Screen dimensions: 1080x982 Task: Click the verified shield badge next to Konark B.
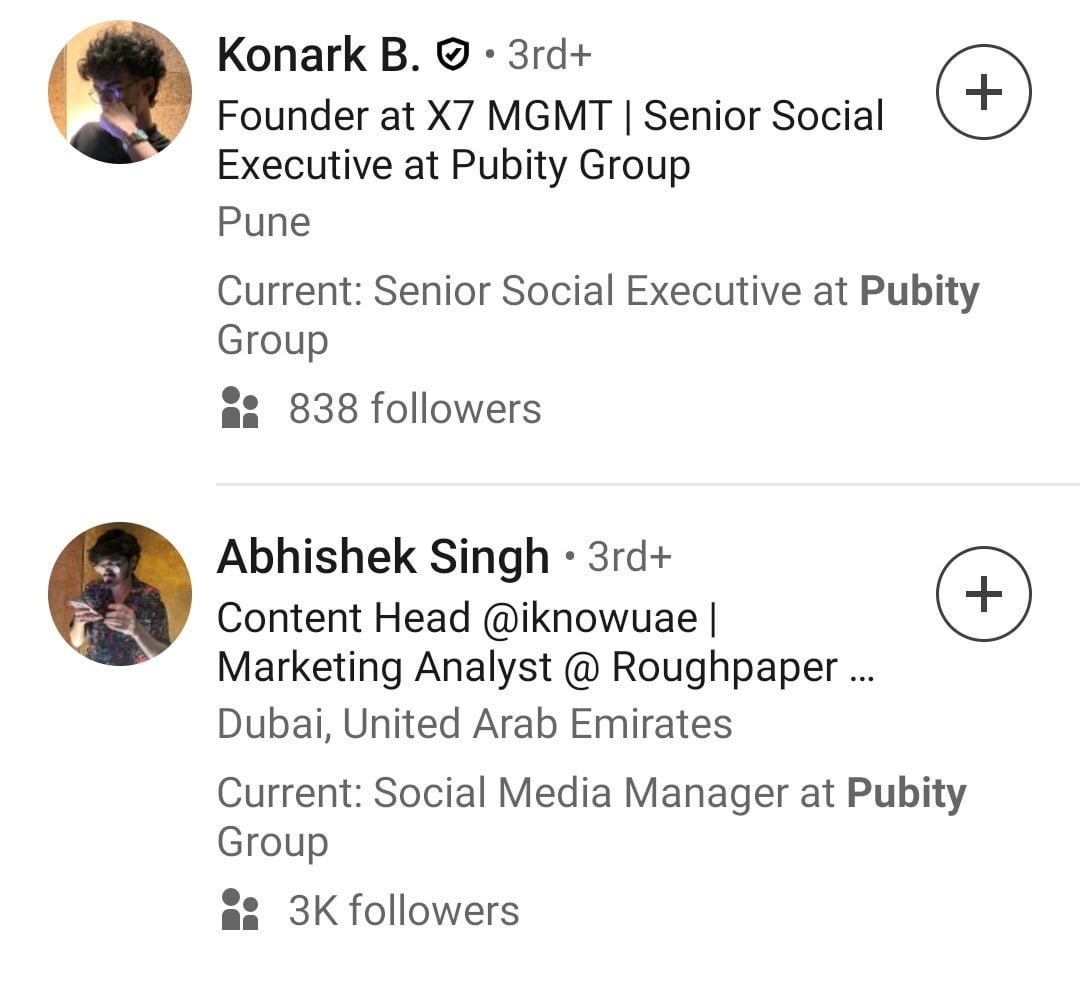[x=453, y=56]
